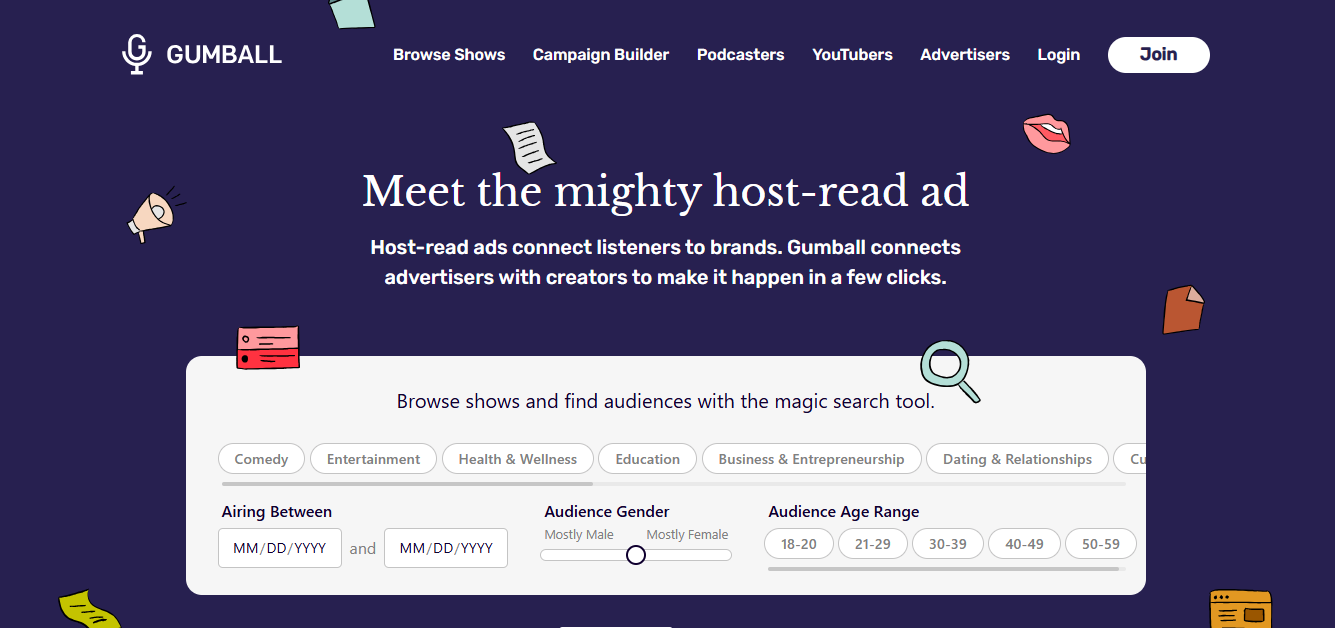Click the Login link
Screen dimensions: 1335x628
[x=1059, y=55]
